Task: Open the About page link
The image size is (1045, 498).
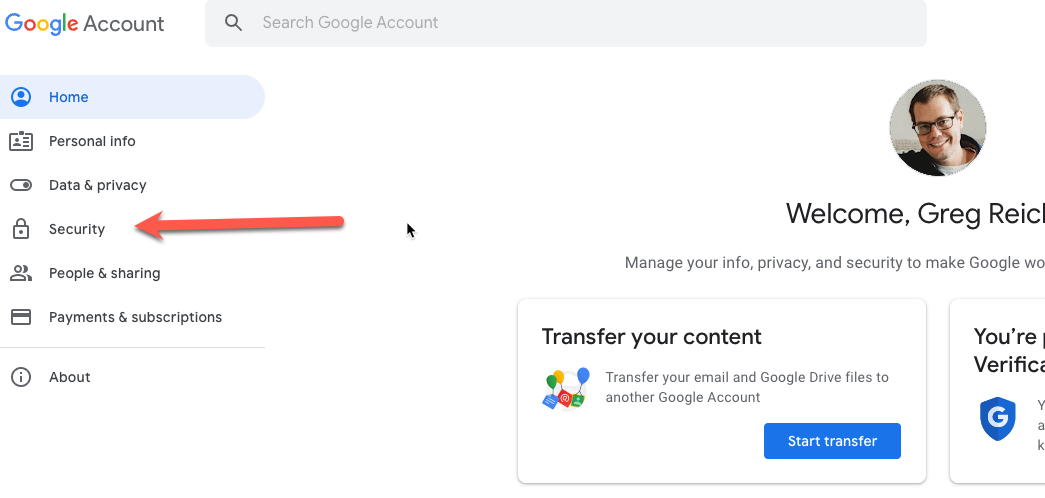Action: coord(69,377)
